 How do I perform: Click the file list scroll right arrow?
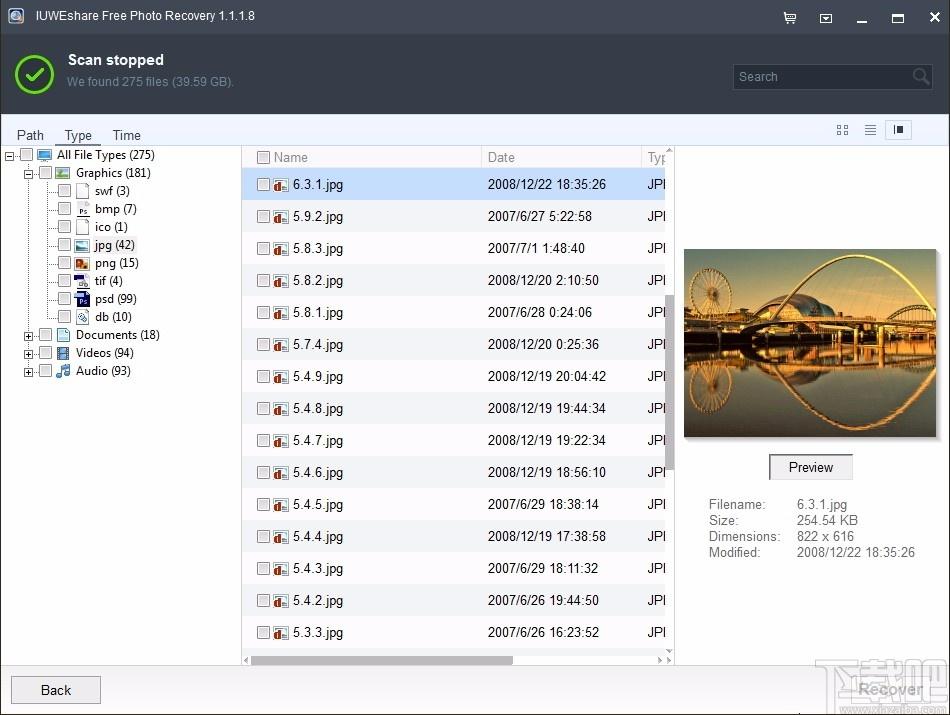[660, 660]
